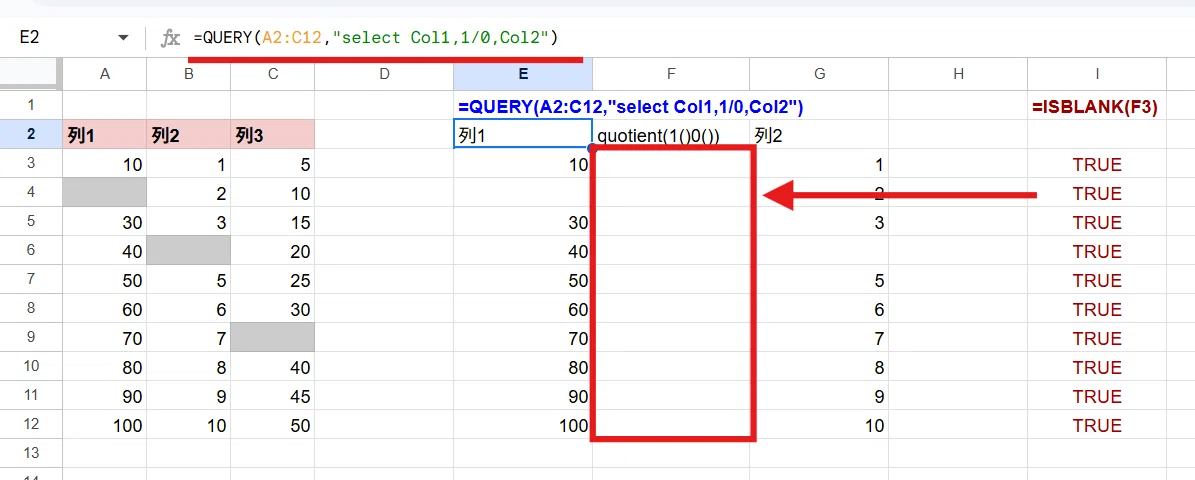Click cell A2 labeled 列1

[104, 135]
